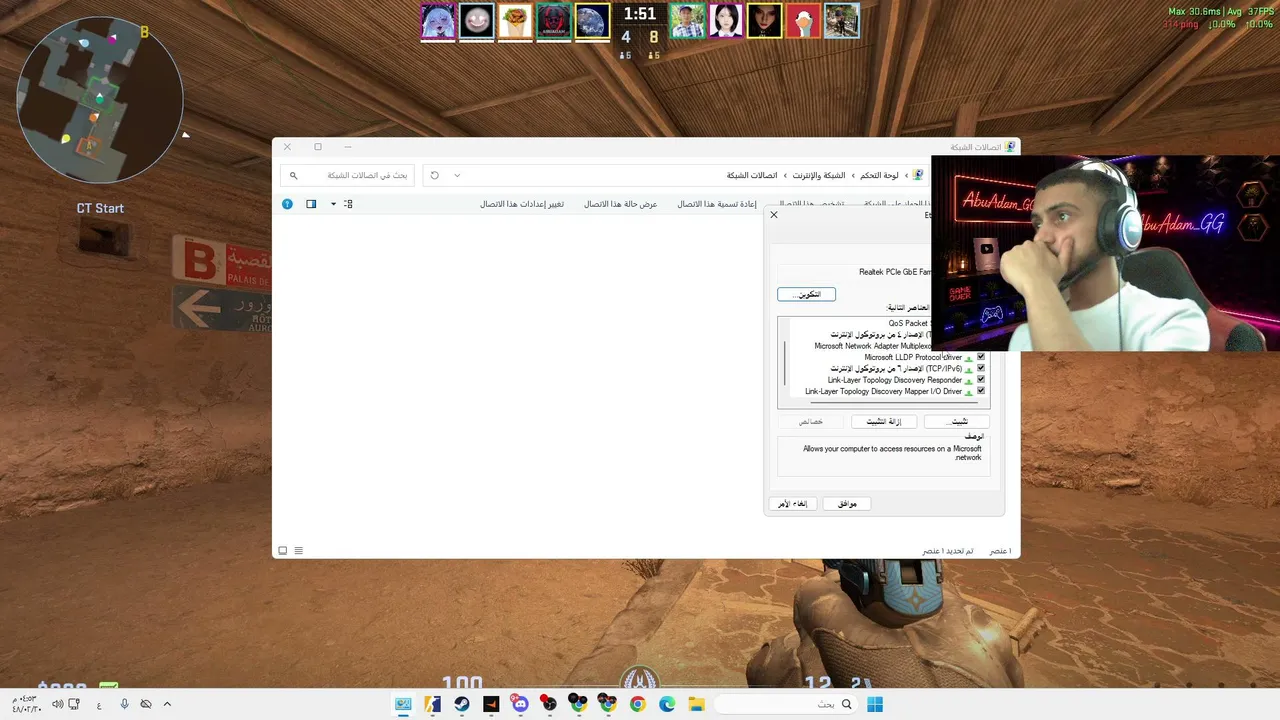Select 'Link-Layer Topology Discovery Mapper I/O Driver' item
1280x720 pixels.
point(884,391)
